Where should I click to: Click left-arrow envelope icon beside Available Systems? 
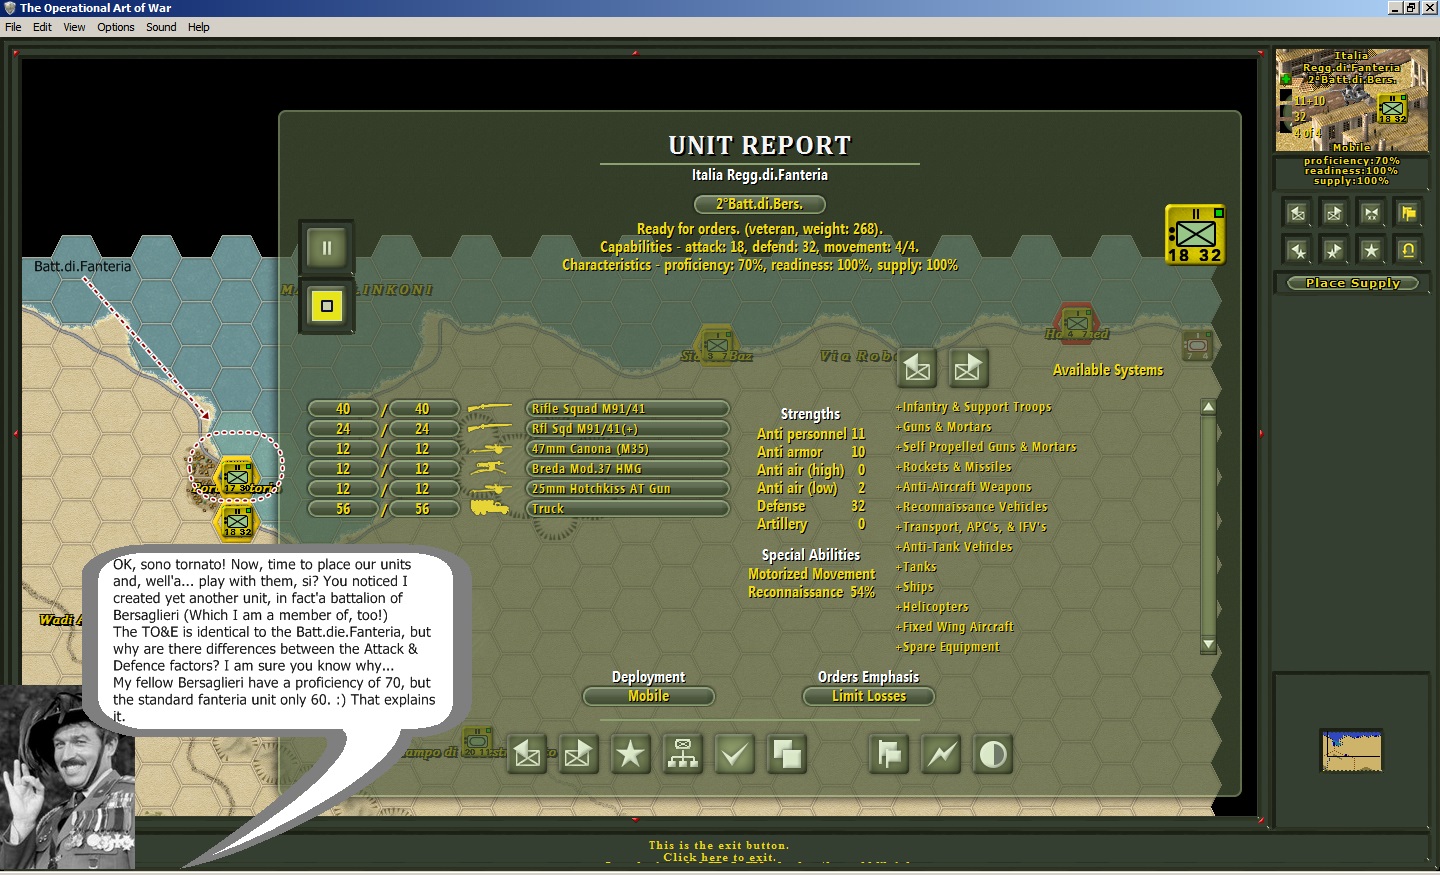click(917, 369)
